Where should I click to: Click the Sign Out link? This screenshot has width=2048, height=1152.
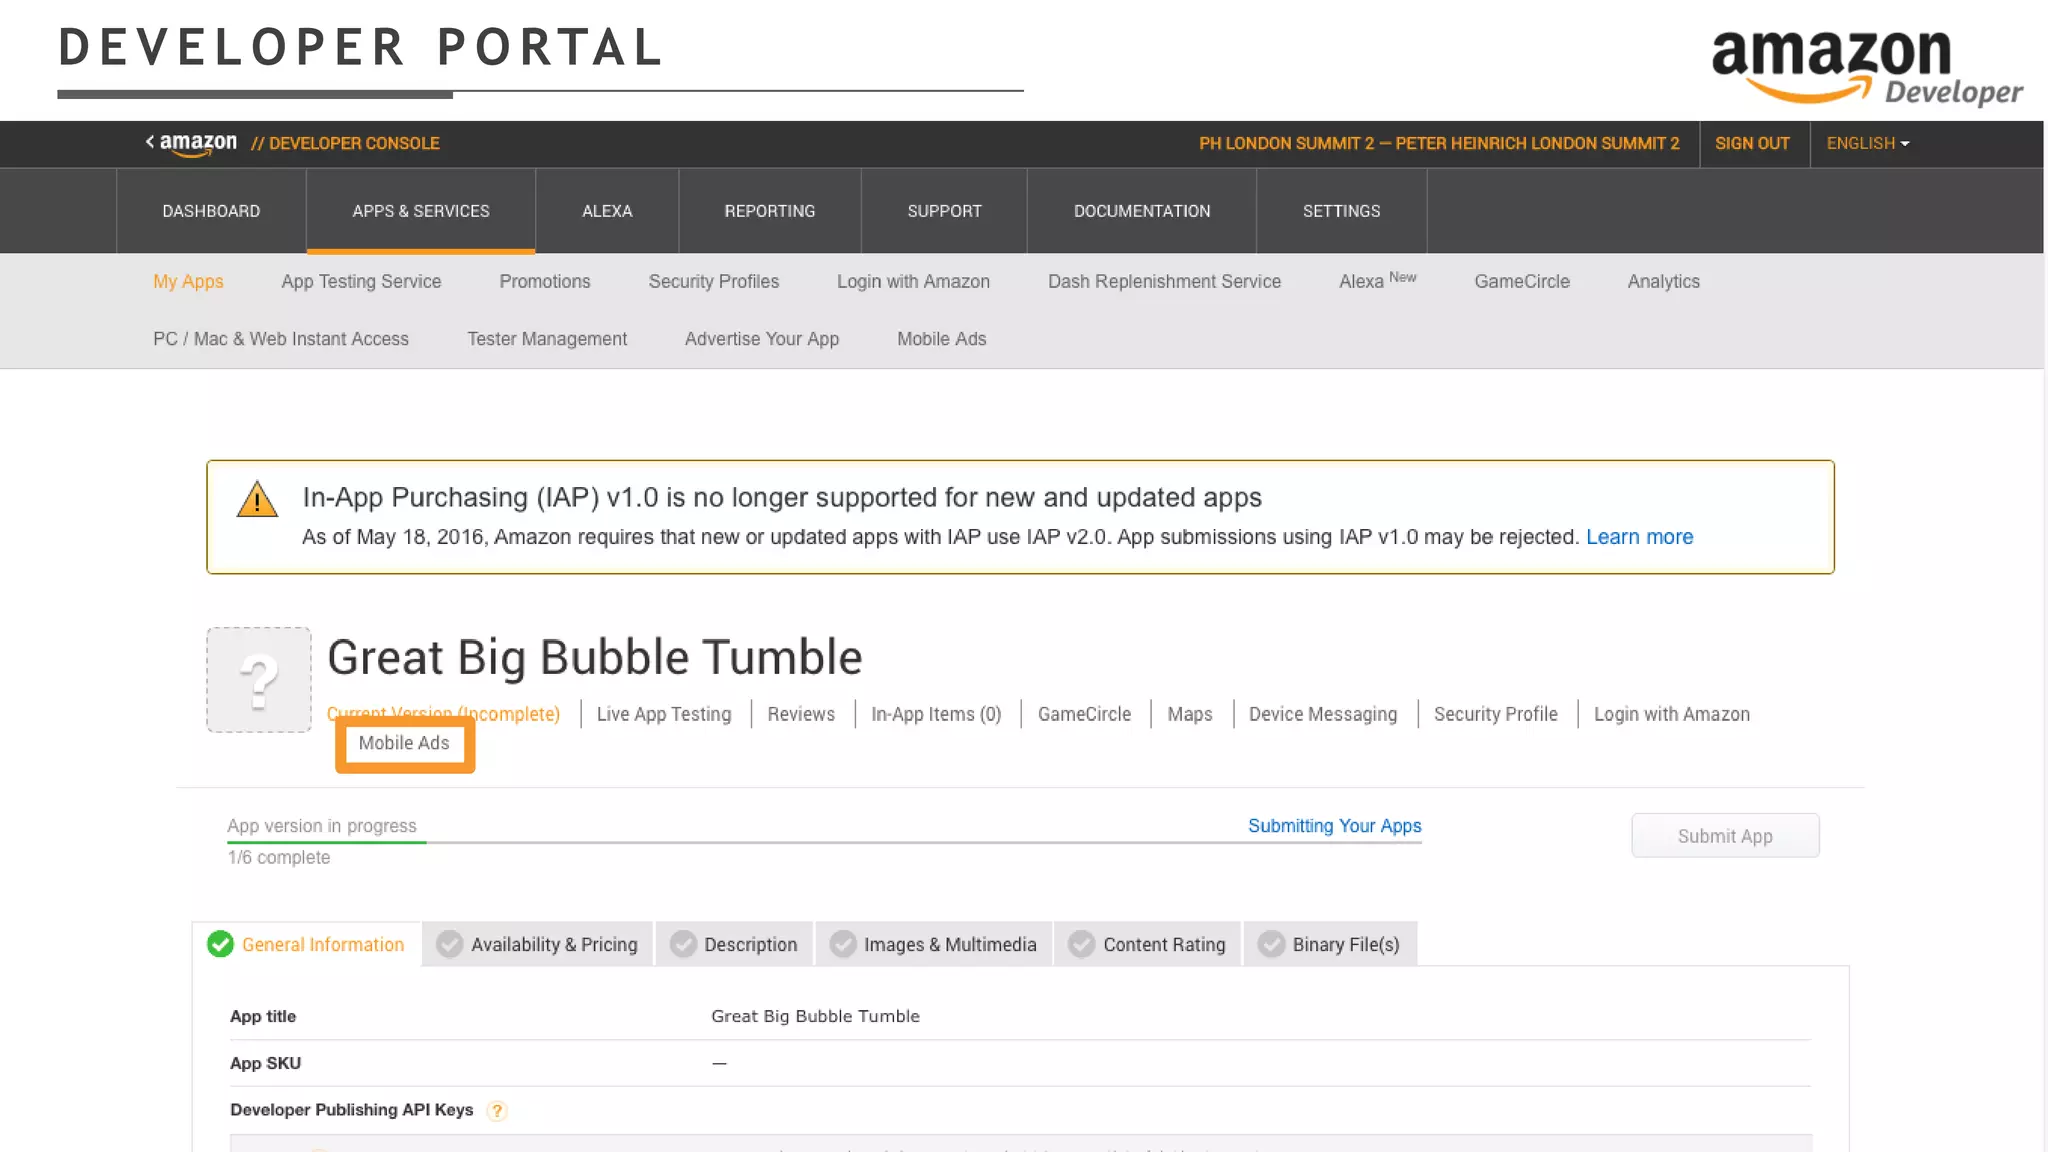pos(1752,143)
